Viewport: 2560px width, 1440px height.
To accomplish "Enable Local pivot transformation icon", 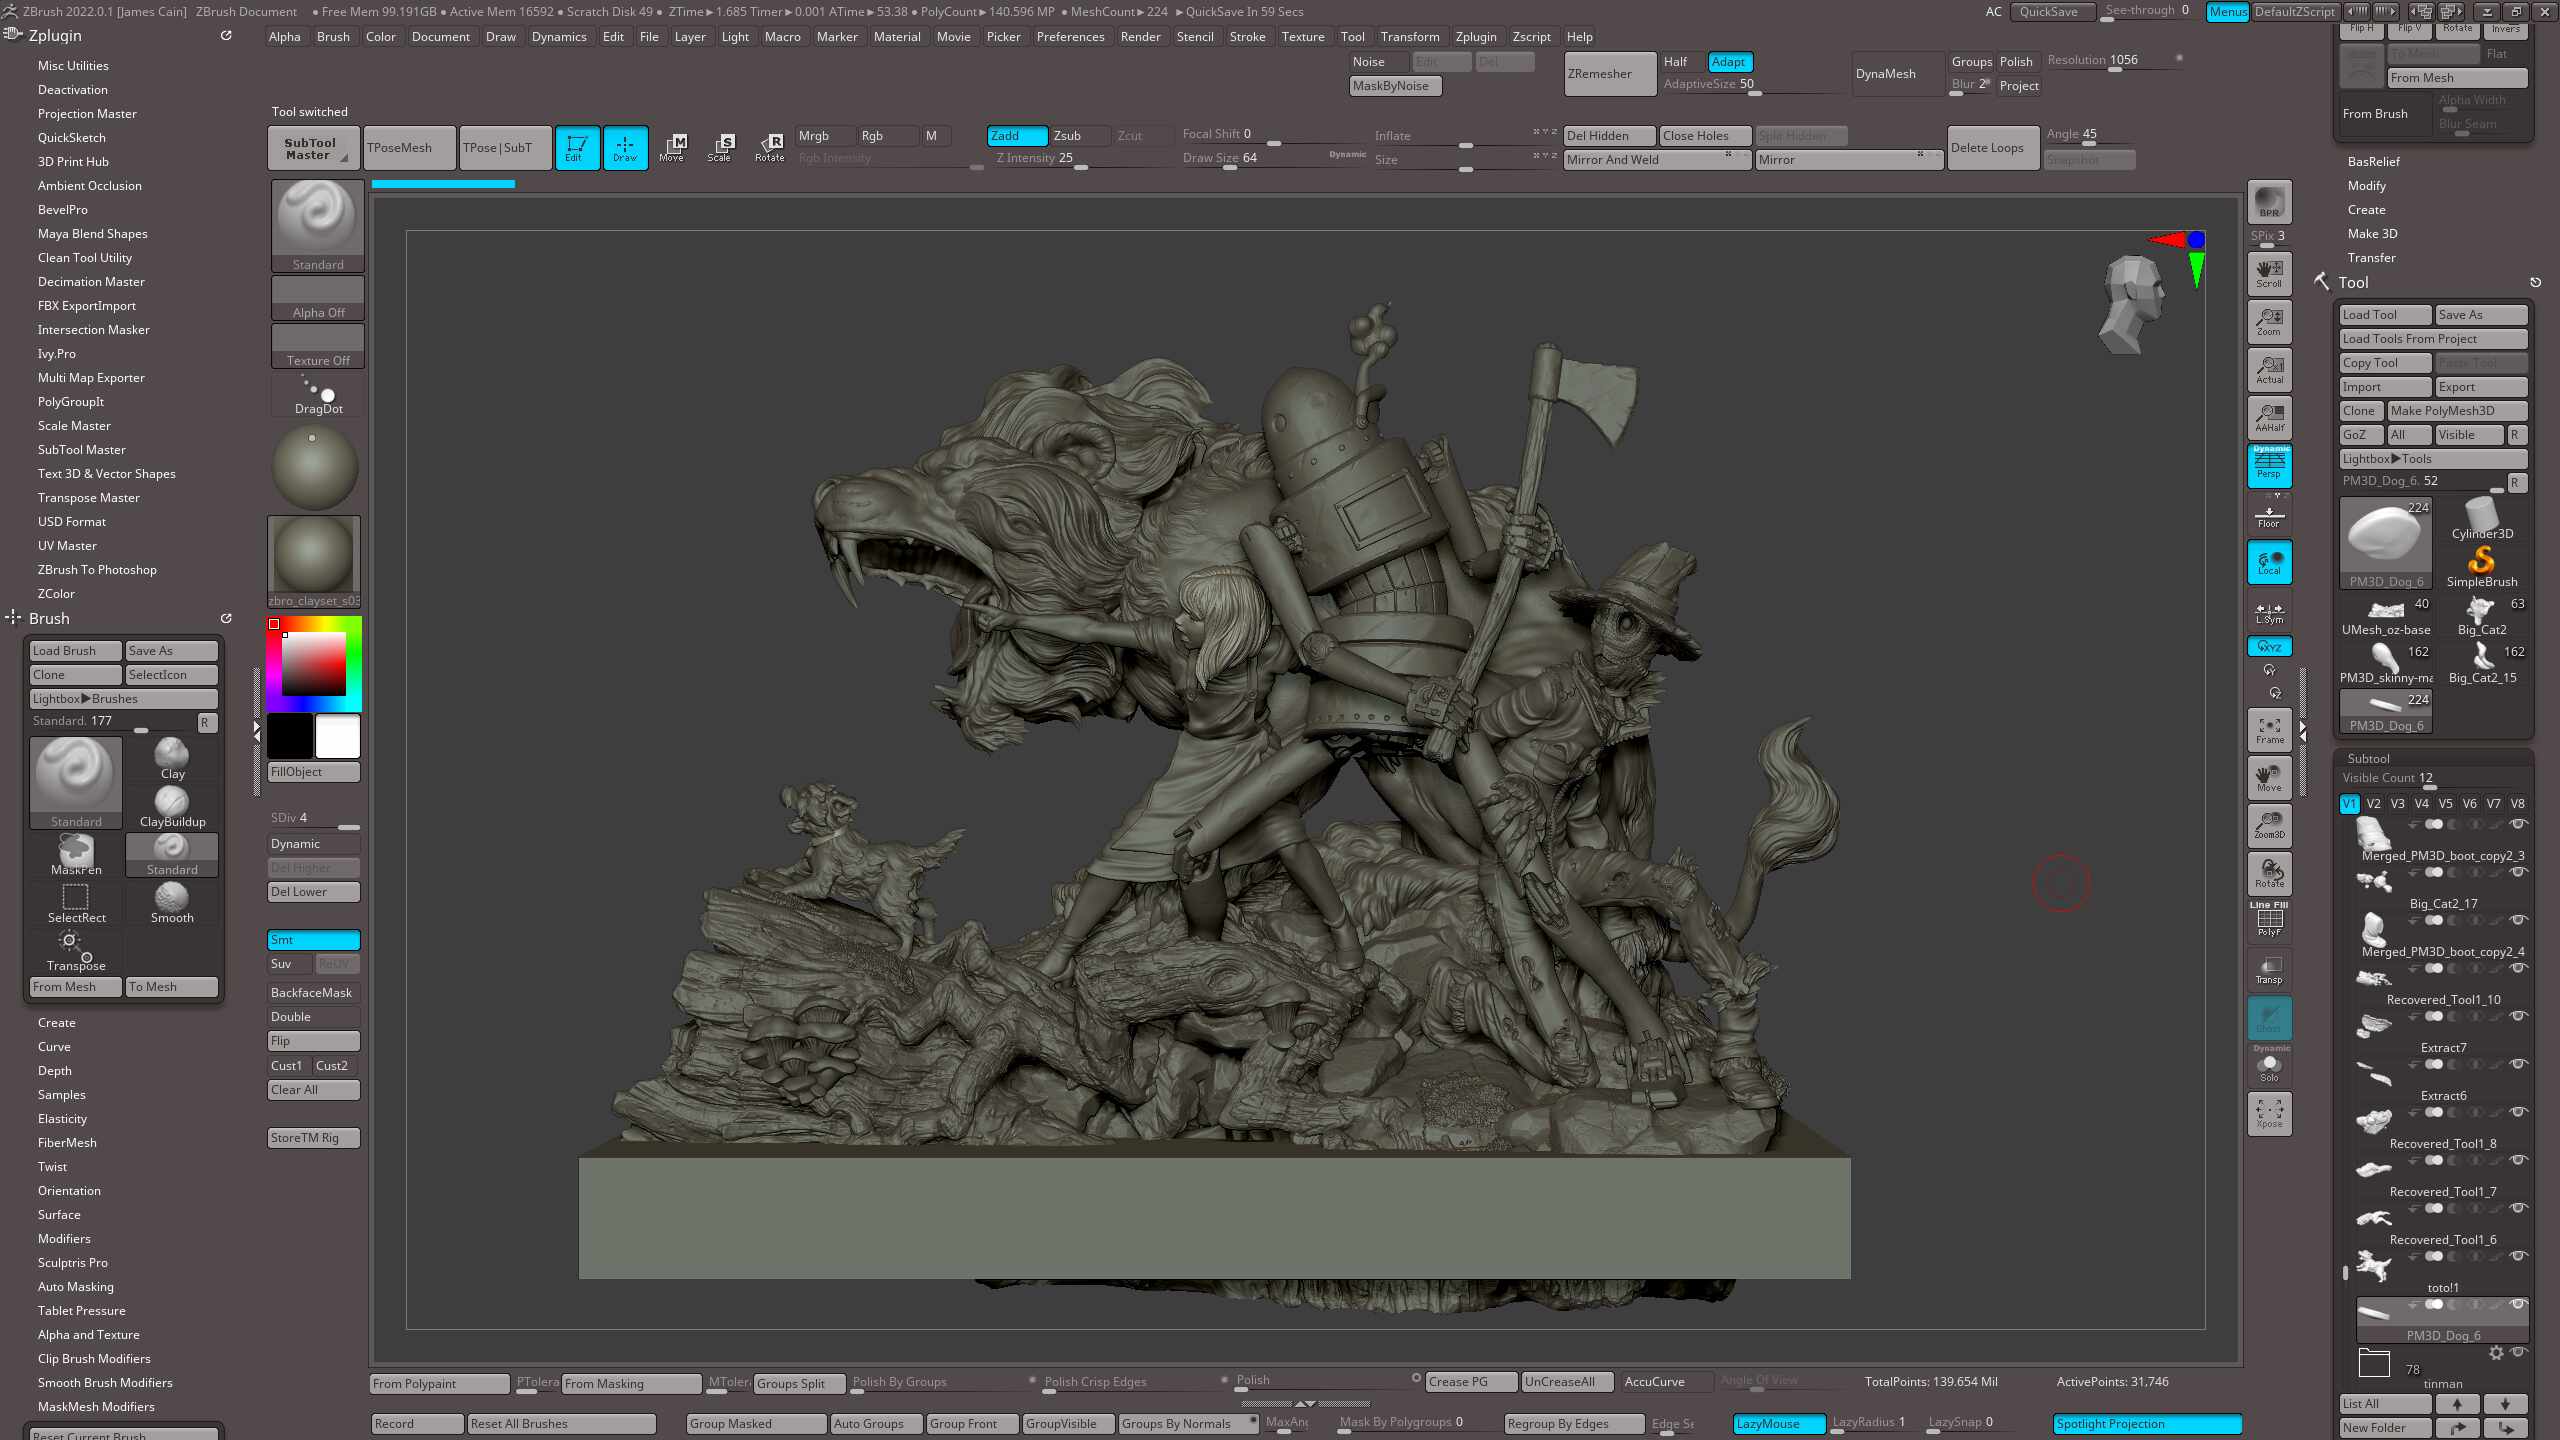I will pos(2268,562).
